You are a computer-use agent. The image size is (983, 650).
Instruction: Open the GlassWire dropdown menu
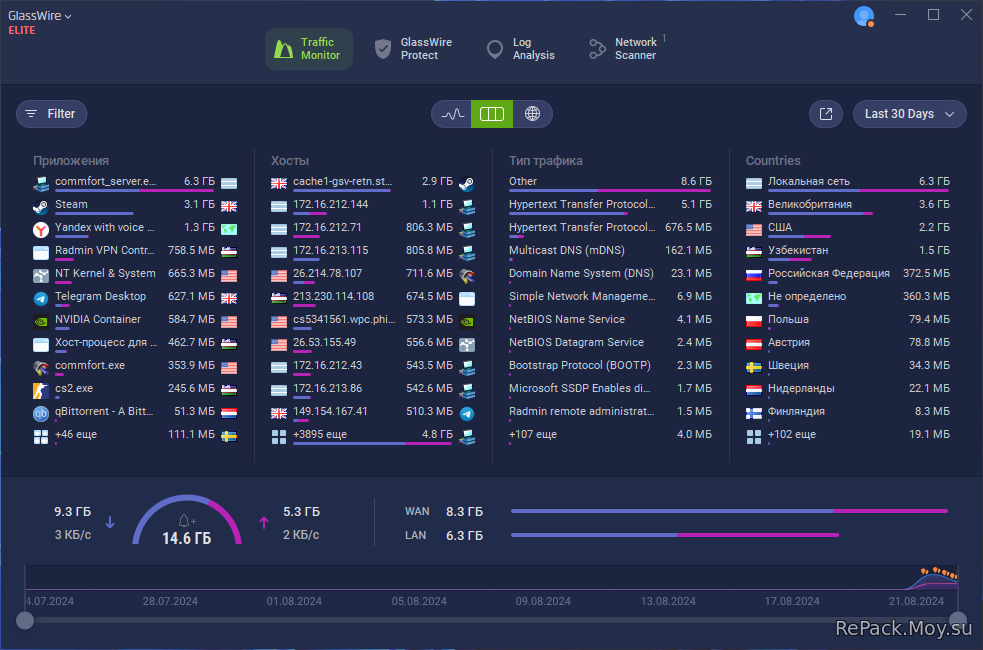[x=39, y=16]
